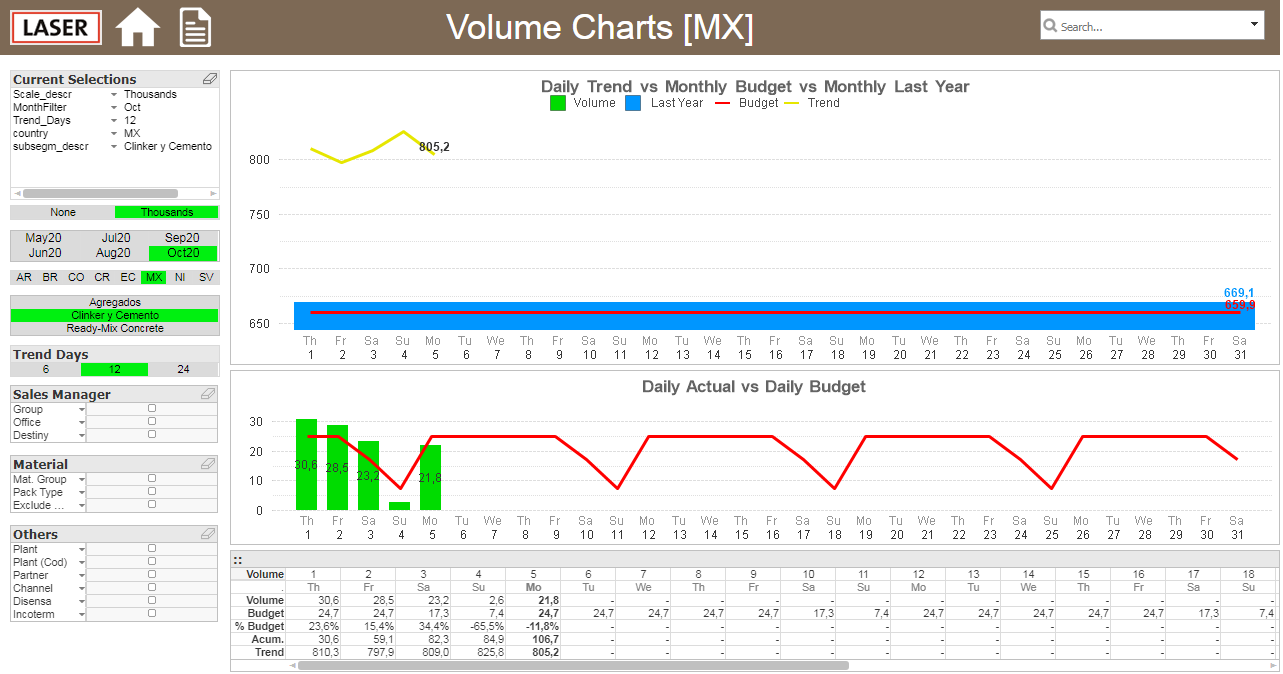
Task: Clear Sales Manager selections eraser icon
Action: [208, 394]
